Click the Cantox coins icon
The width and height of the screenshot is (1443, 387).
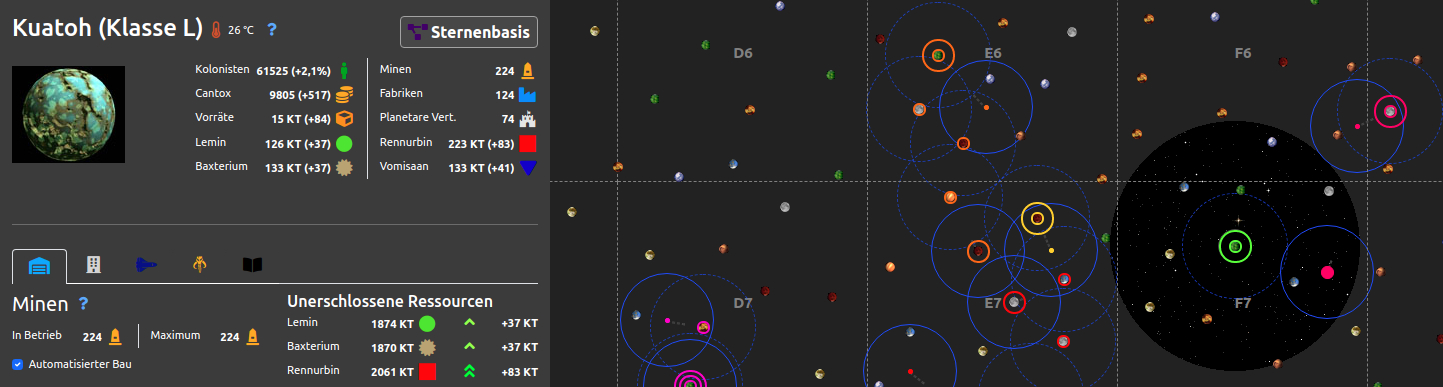tap(344, 95)
